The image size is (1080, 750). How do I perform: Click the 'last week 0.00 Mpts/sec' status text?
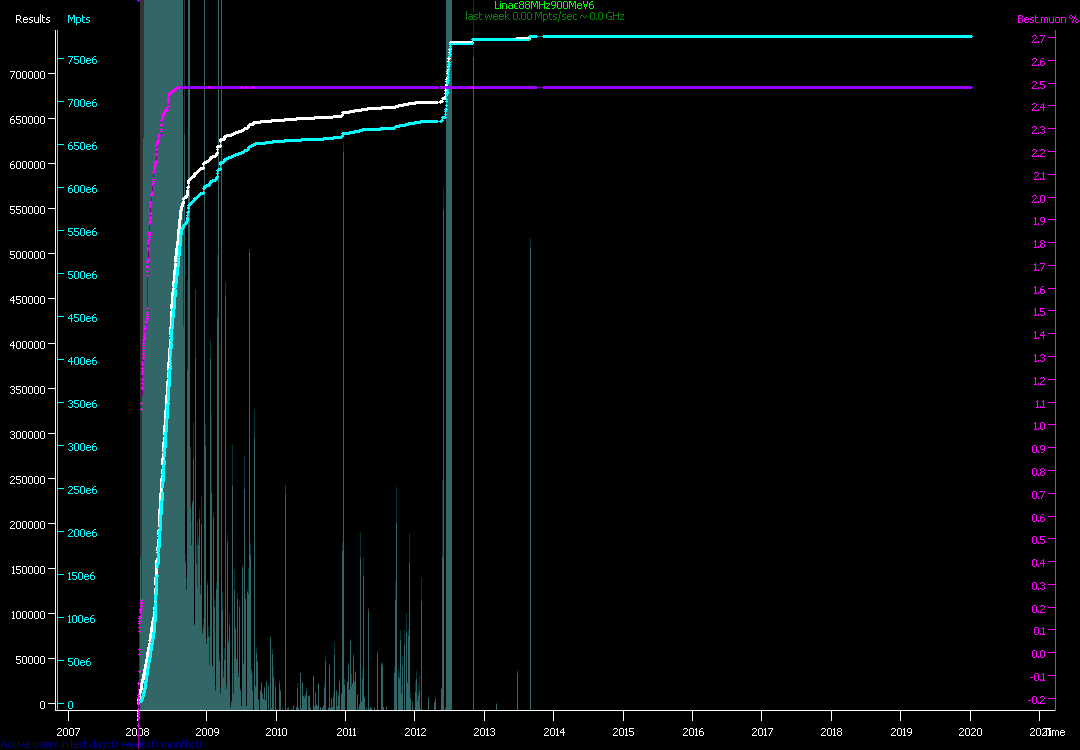point(544,17)
